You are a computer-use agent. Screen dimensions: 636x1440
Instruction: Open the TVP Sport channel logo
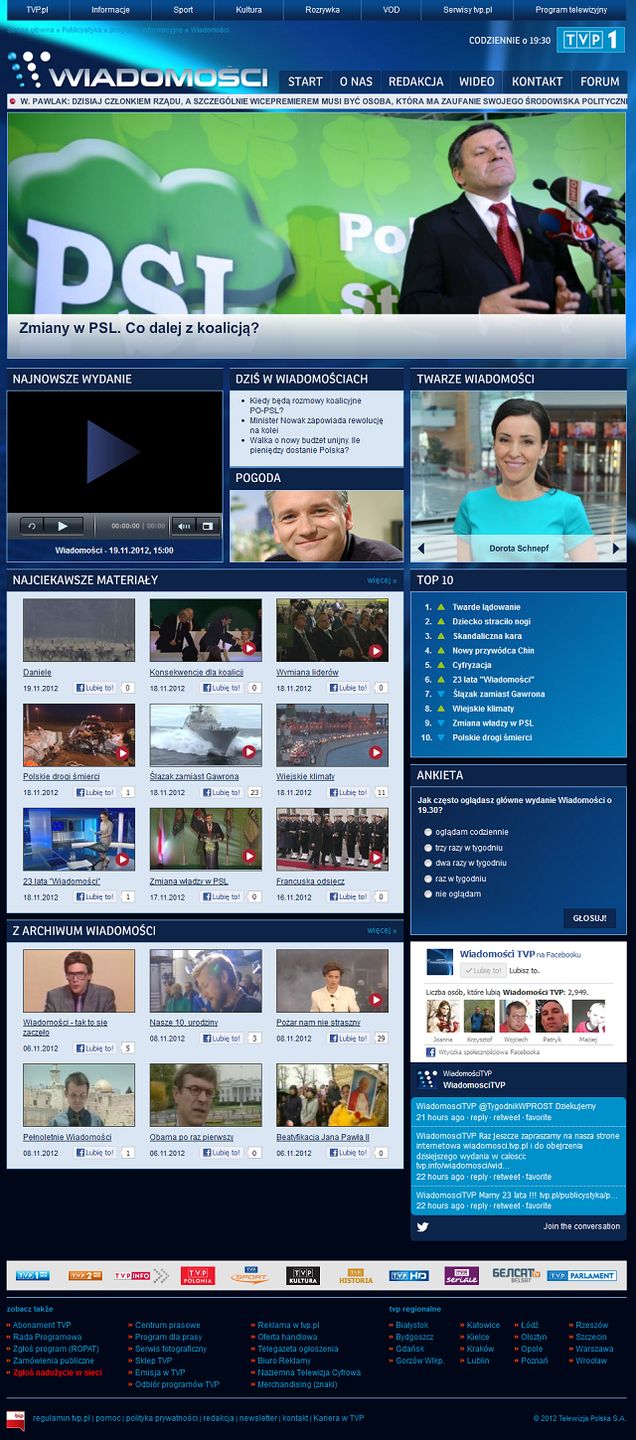pyautogui.click(x=250, y=1275)
